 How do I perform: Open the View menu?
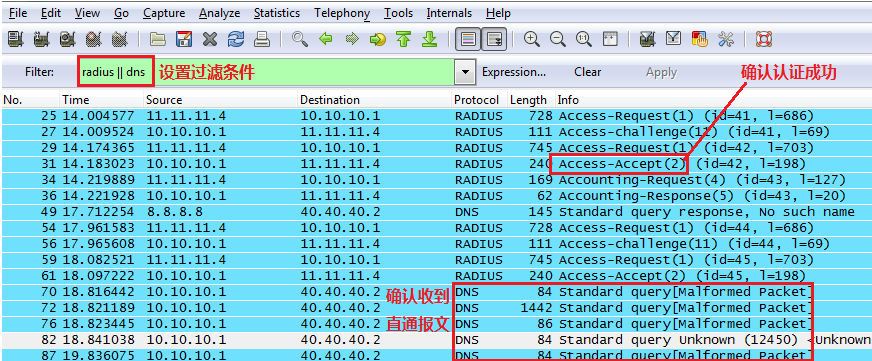87,13
